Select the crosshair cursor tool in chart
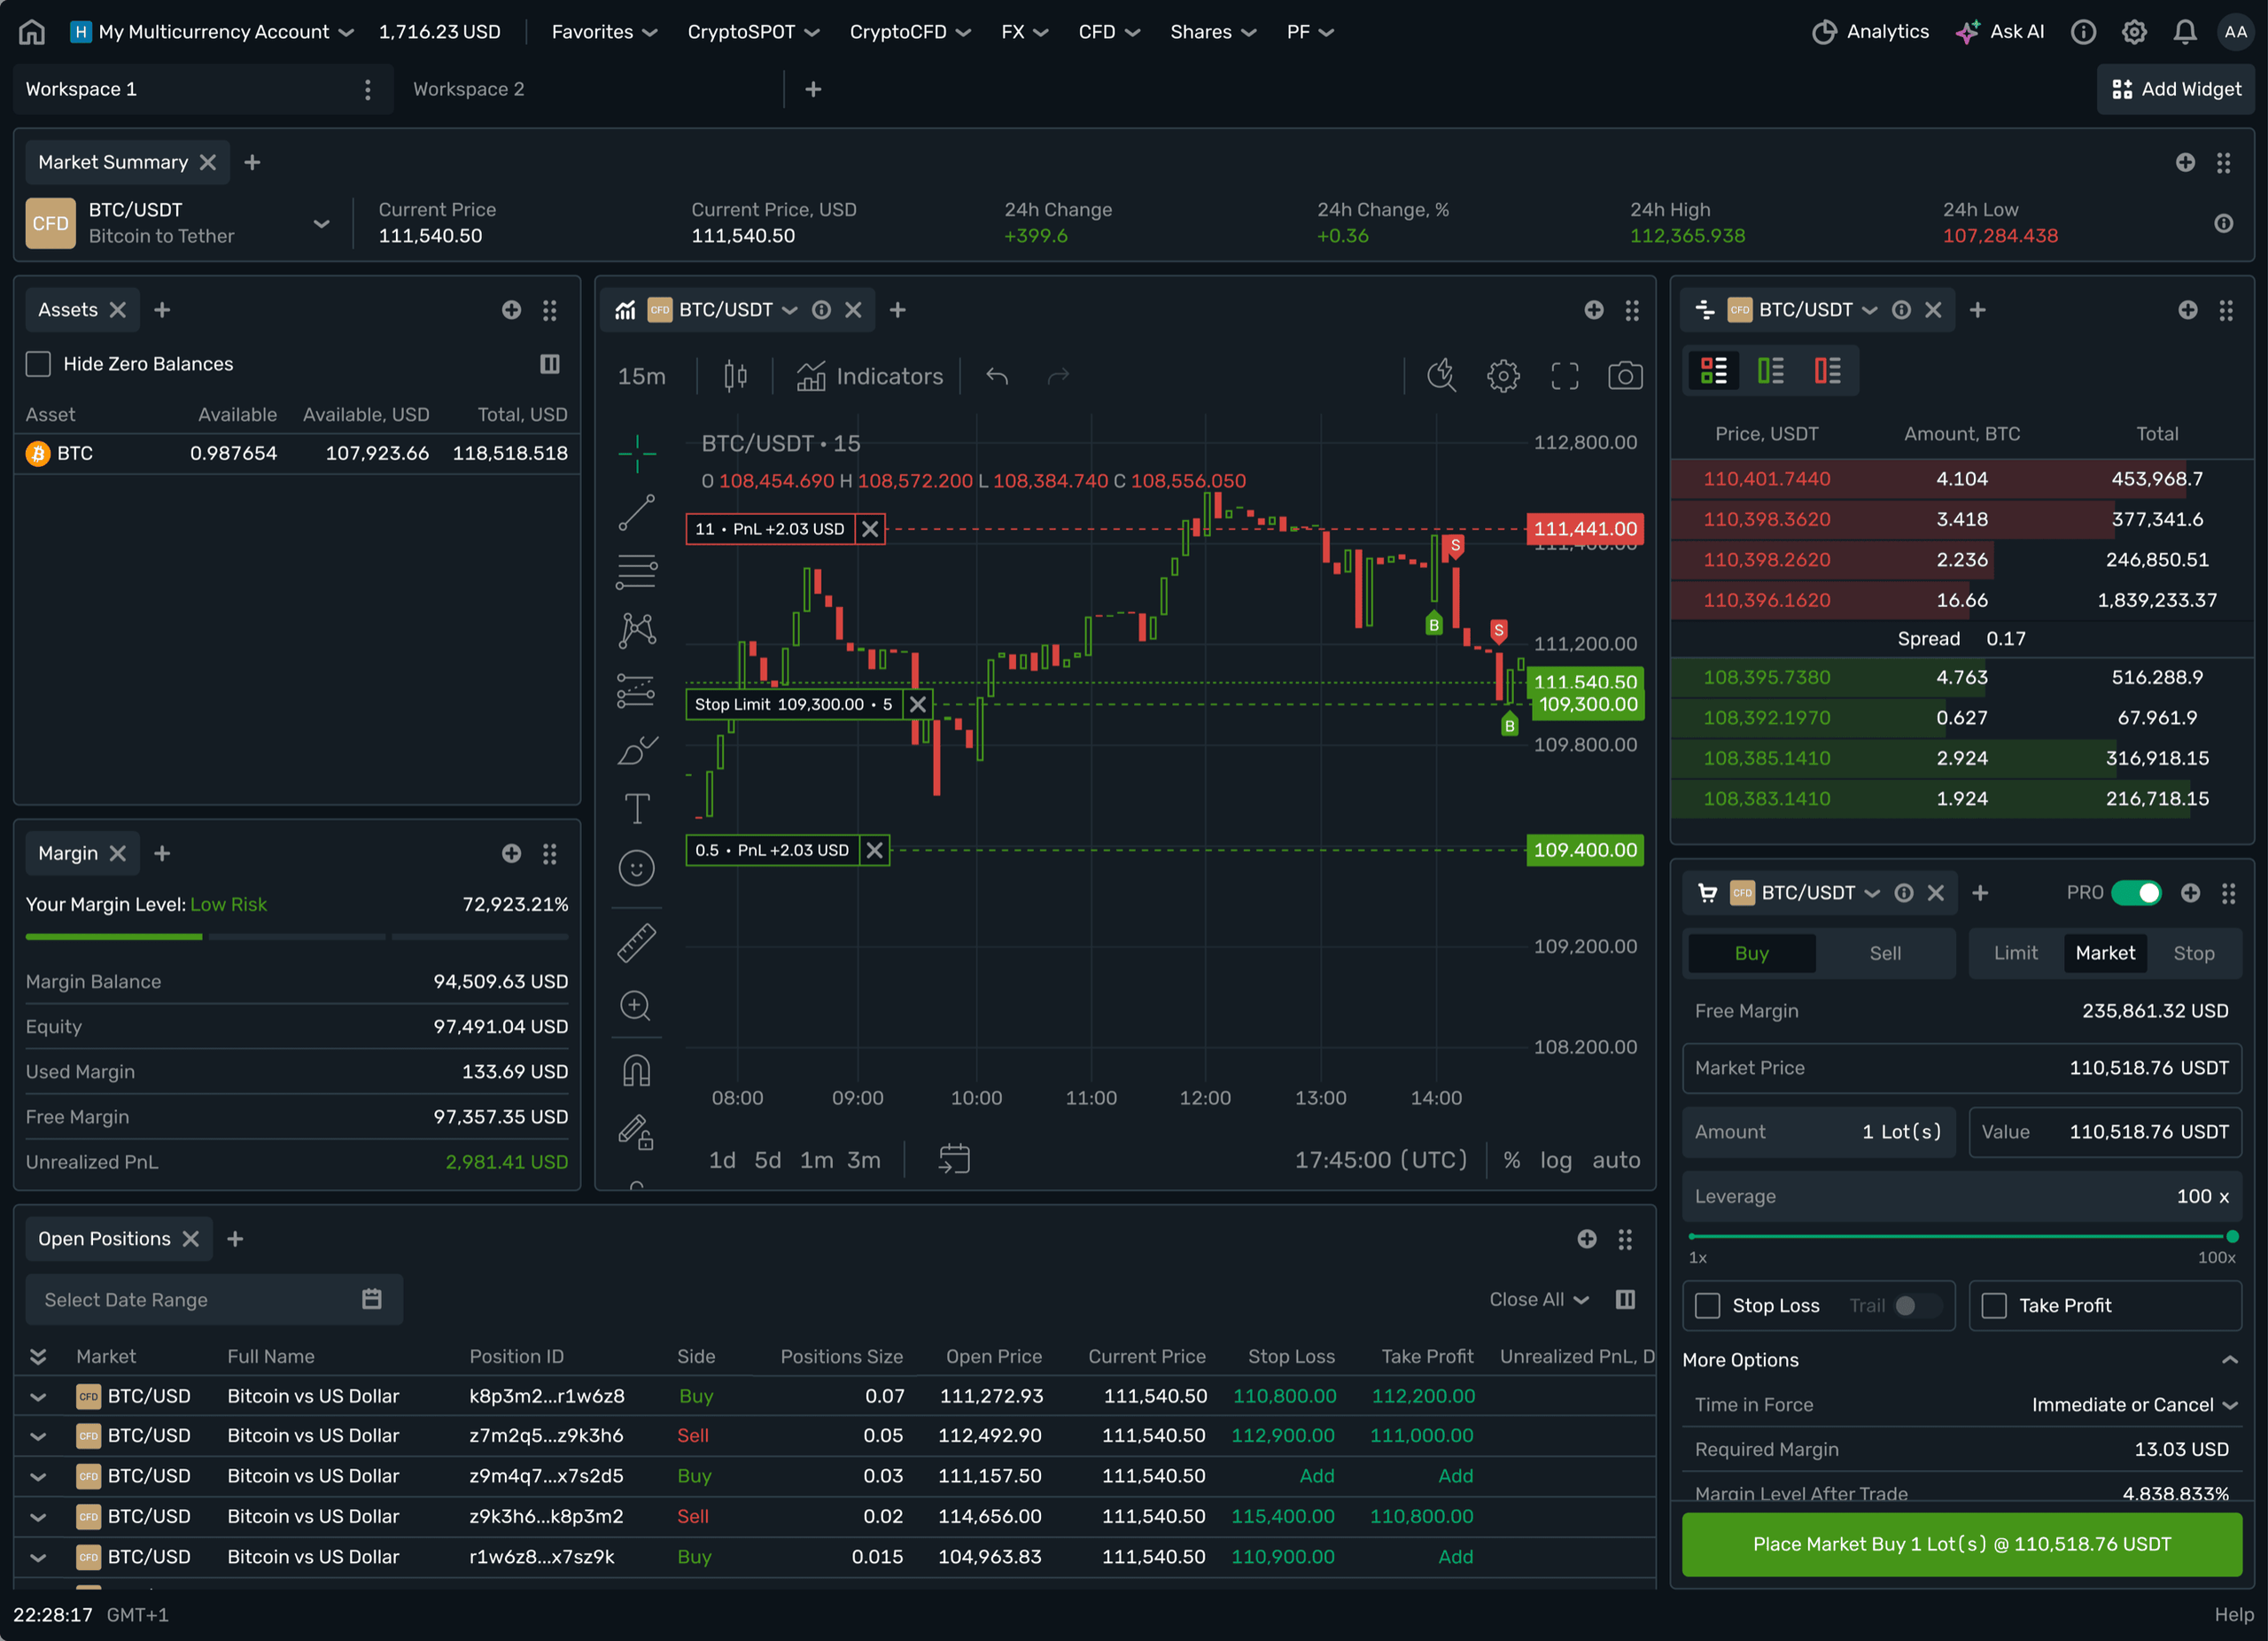This screenshot has width=2268, height=1641. (x=636, y=454)
